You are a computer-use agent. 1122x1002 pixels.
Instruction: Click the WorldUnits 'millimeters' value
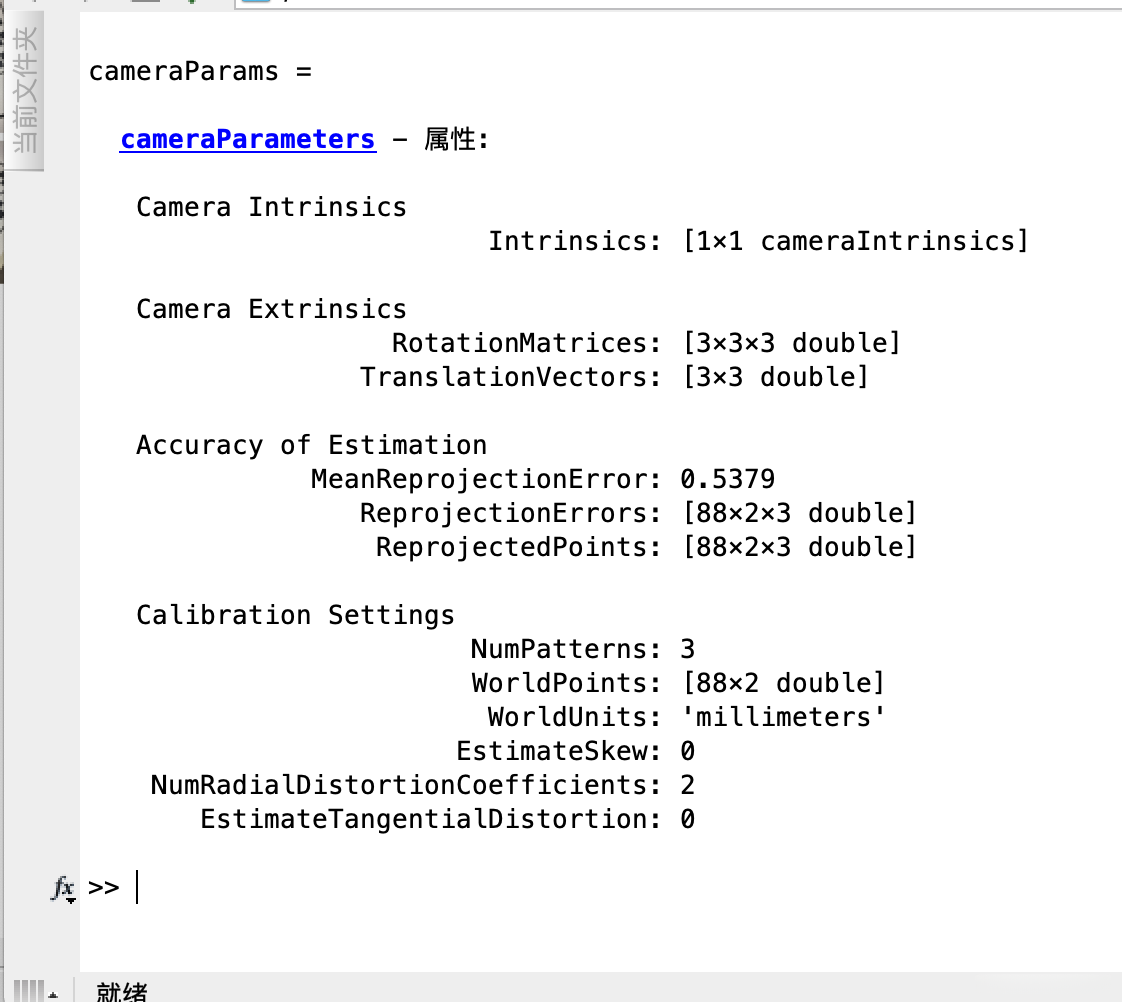783,717
